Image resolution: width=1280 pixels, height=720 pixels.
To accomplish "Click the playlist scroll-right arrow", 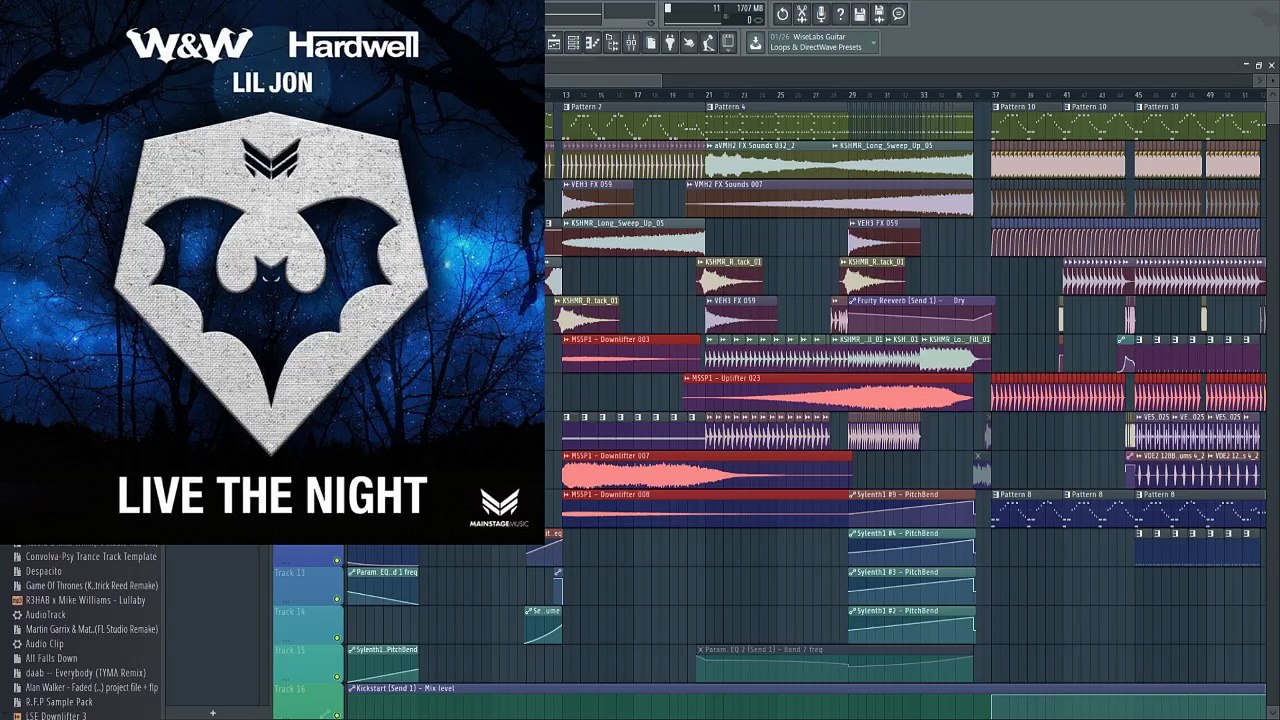I will [1259, 81].
